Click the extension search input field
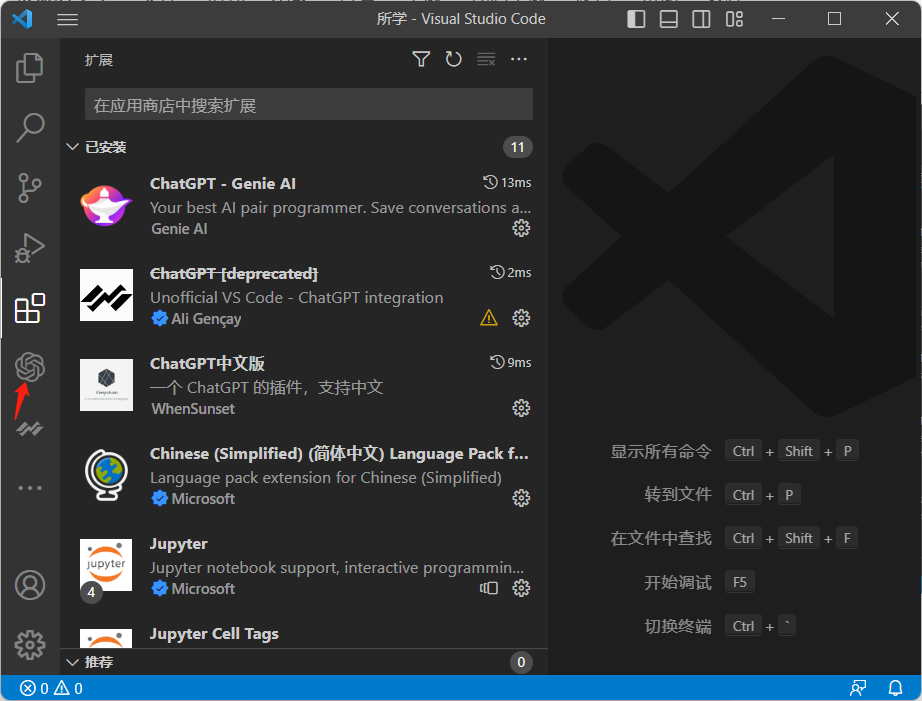922x701 pixels. [309, 105]
